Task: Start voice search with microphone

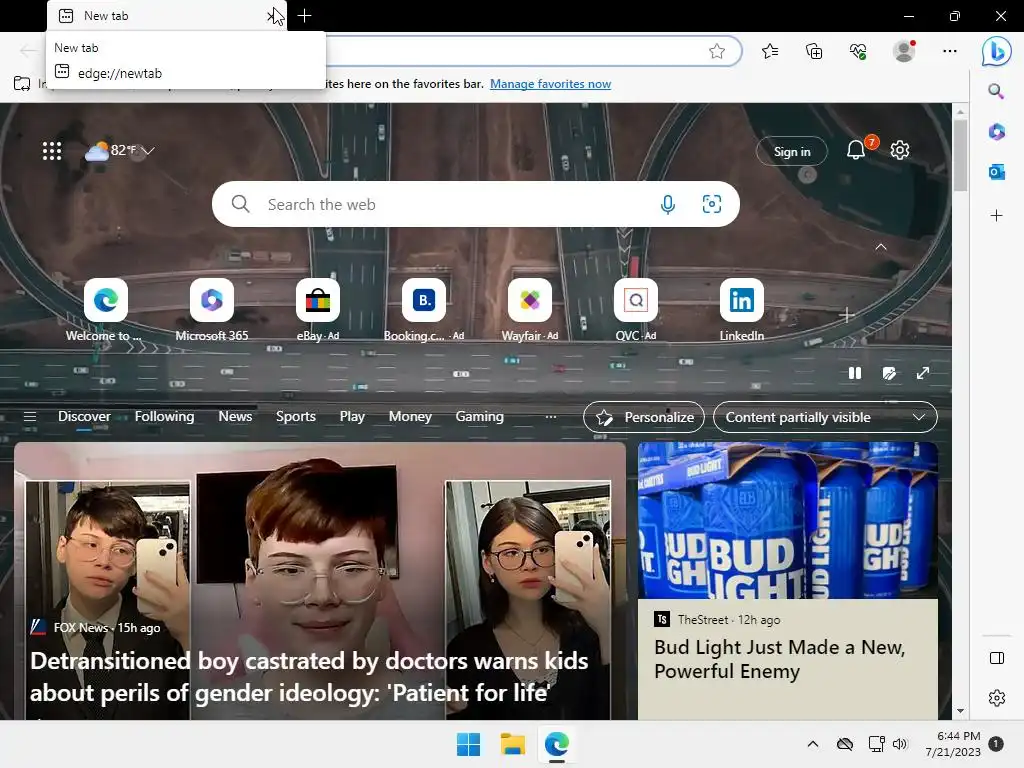Action: (x=667, y=204)
